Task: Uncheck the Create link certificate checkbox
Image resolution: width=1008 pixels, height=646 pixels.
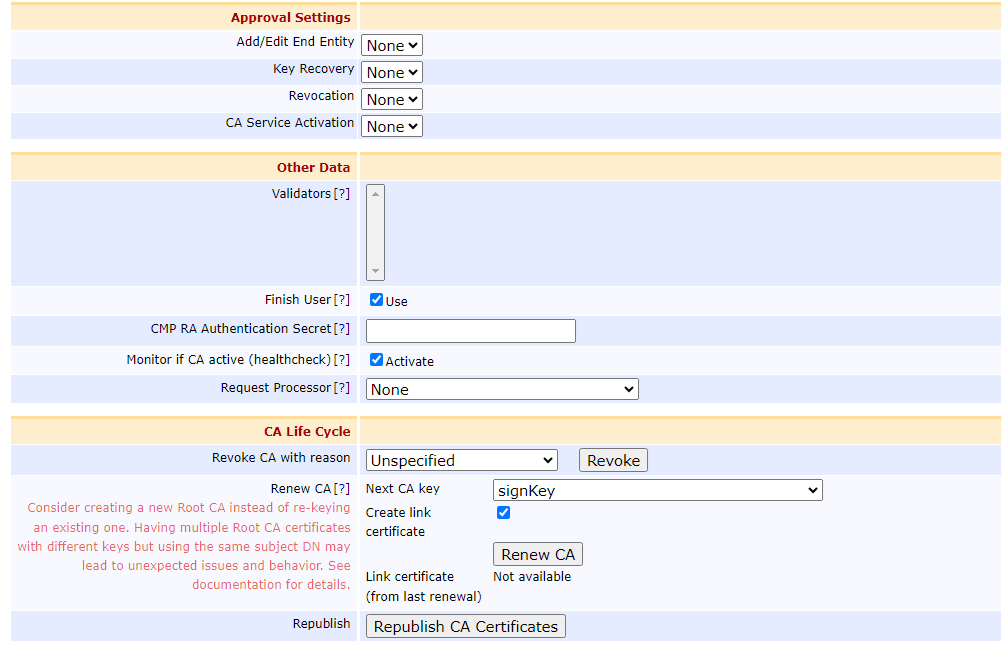Action: [504, 513]
